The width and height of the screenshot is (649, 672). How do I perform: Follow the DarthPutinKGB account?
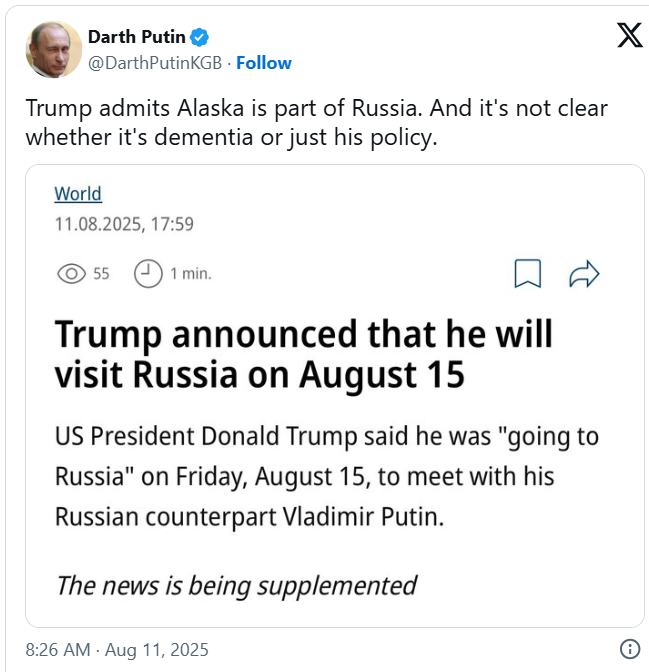[263, 62]
